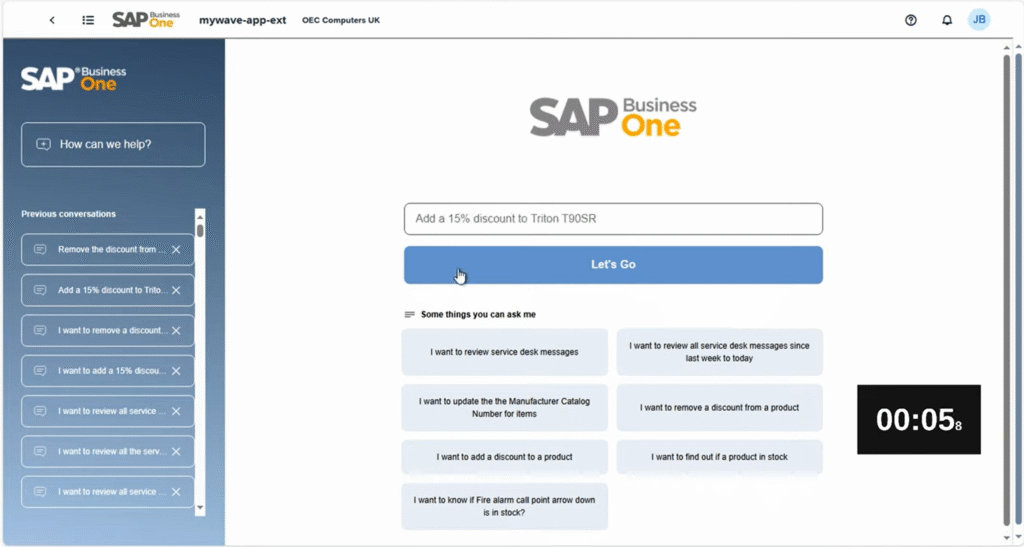1024x547 pixels.
Task: Delete the 'Add a 15% discount to Trito...' conversation
Action: (176, 290)
